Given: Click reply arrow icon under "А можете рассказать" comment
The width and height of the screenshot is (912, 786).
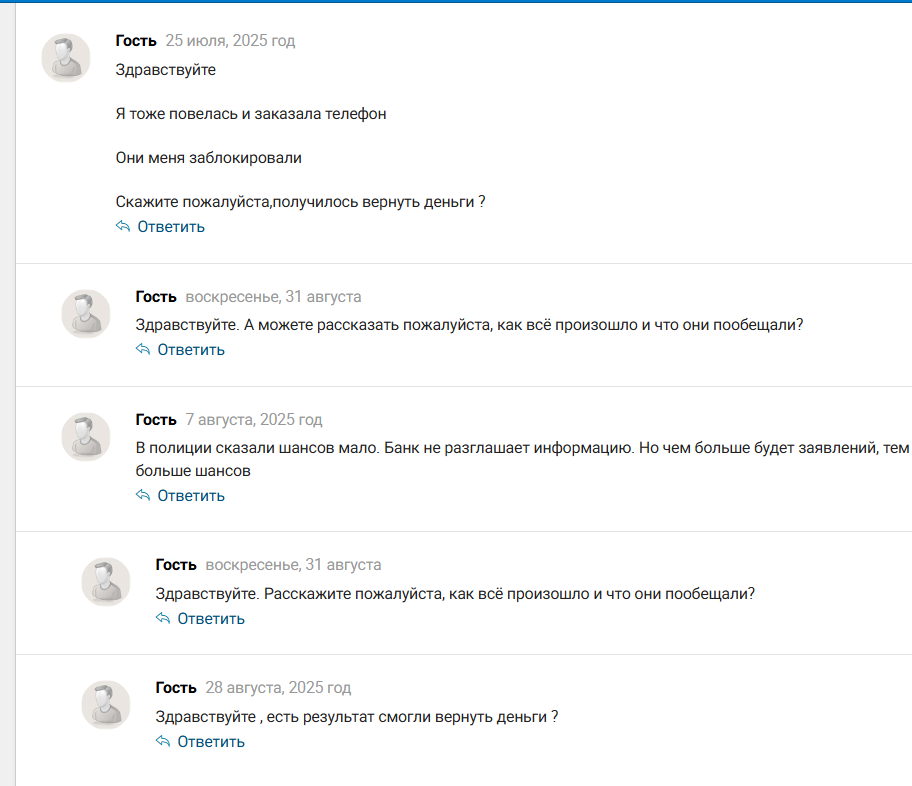Looking at the screenshot, I should [143, 350].
